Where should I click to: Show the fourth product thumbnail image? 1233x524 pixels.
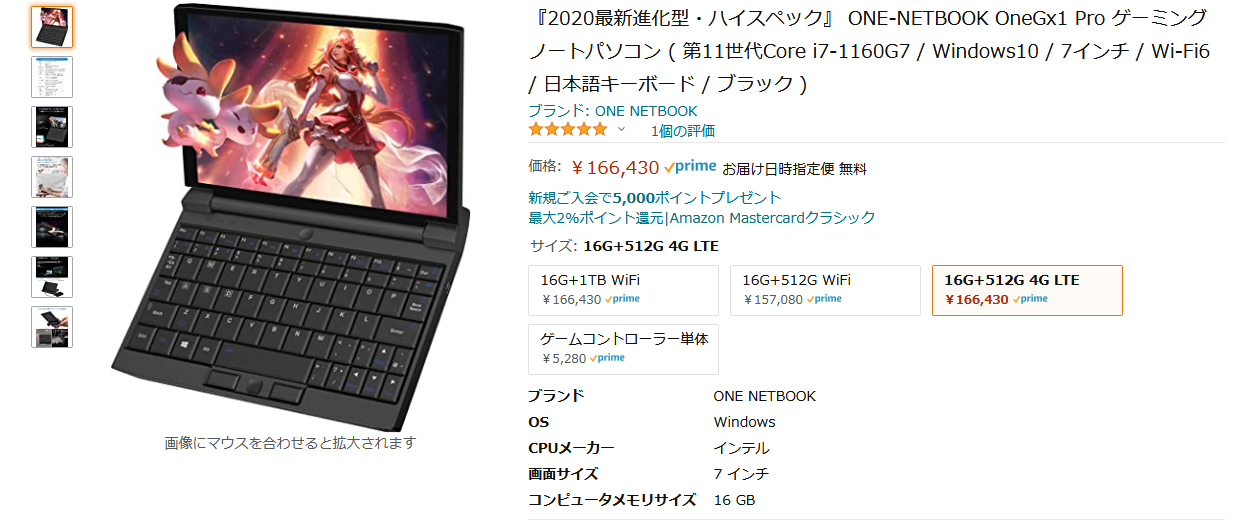(52, 177)
